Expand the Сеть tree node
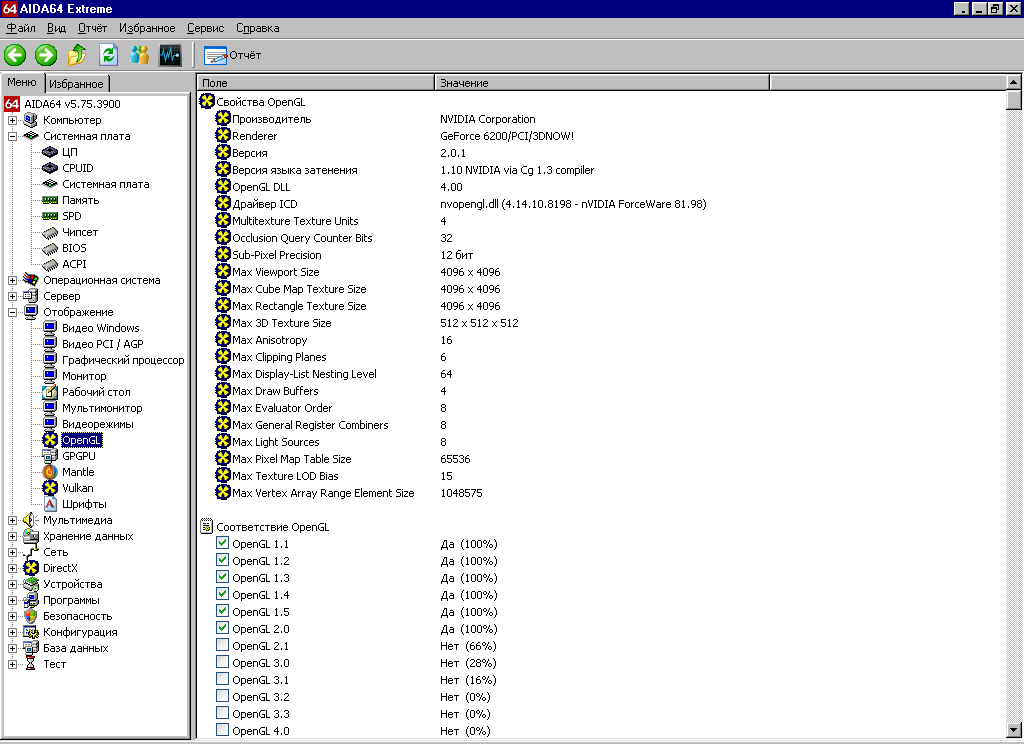This screenshot has width=1024, height=744. click(x=12, y=553)
